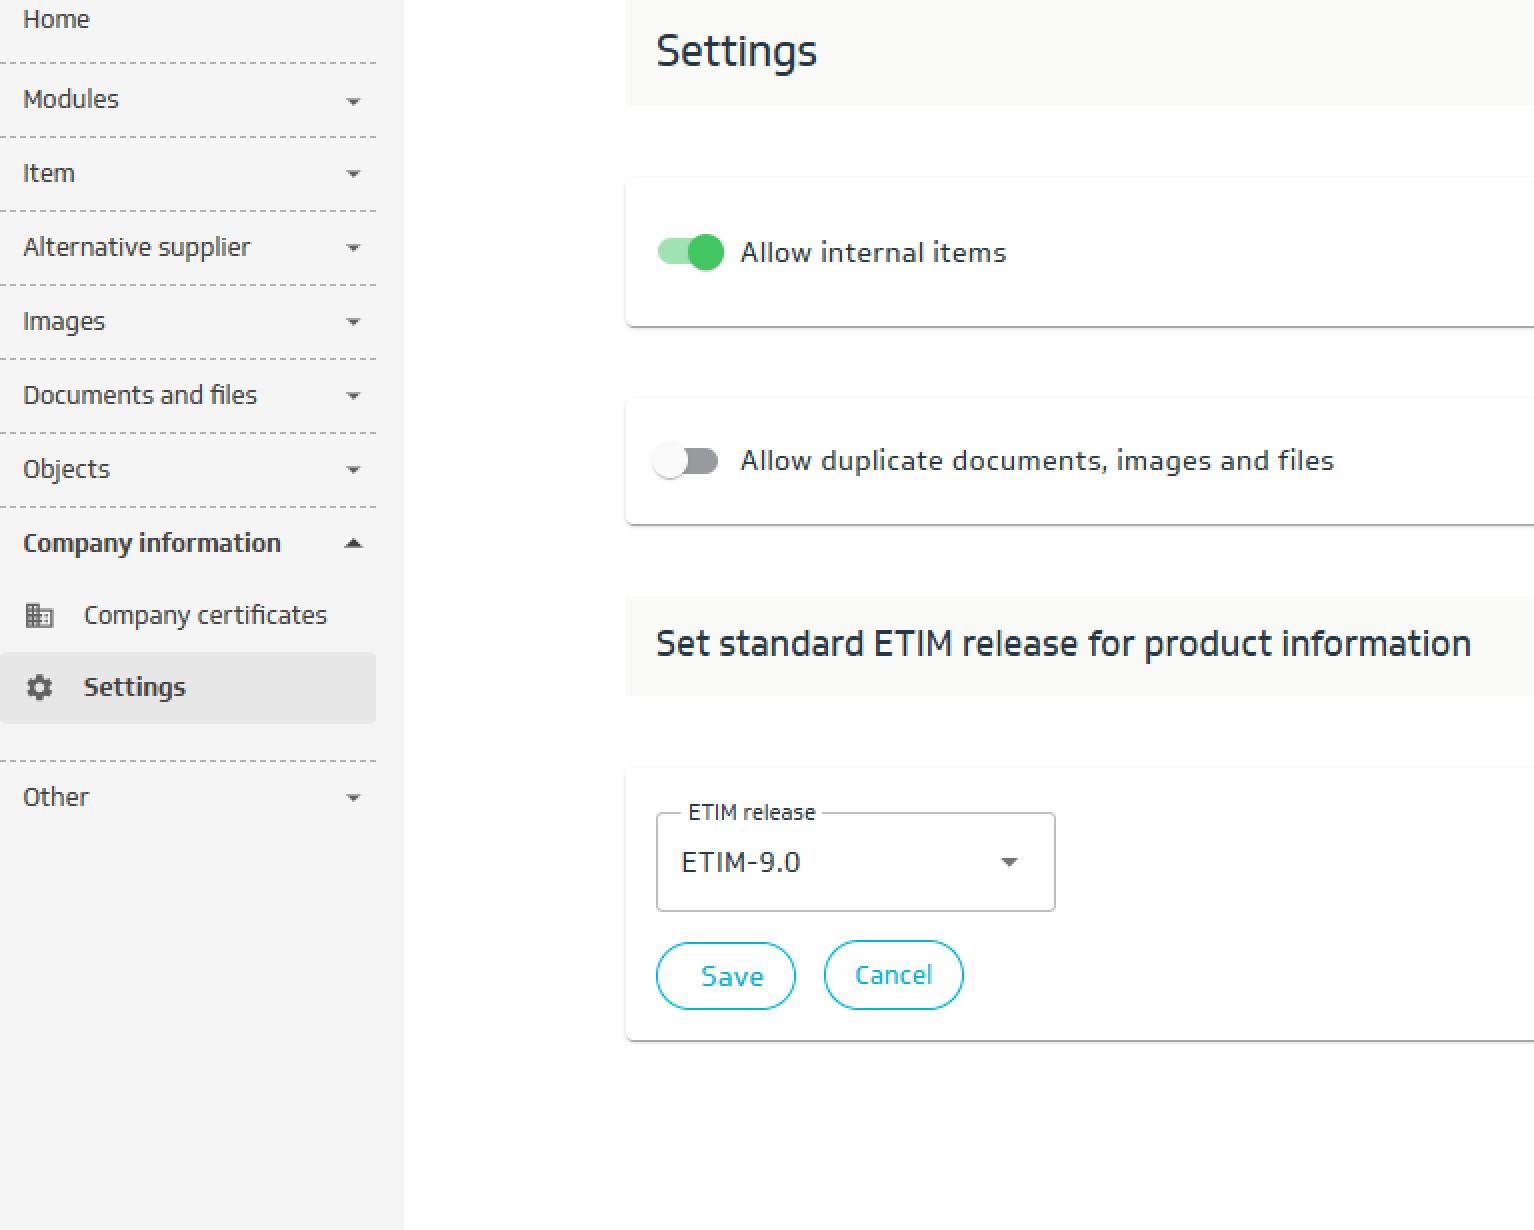Enable Allow duplicate documents, images and files
1534x1230 pixels.
pyautogui.click(x=686, y=461)
